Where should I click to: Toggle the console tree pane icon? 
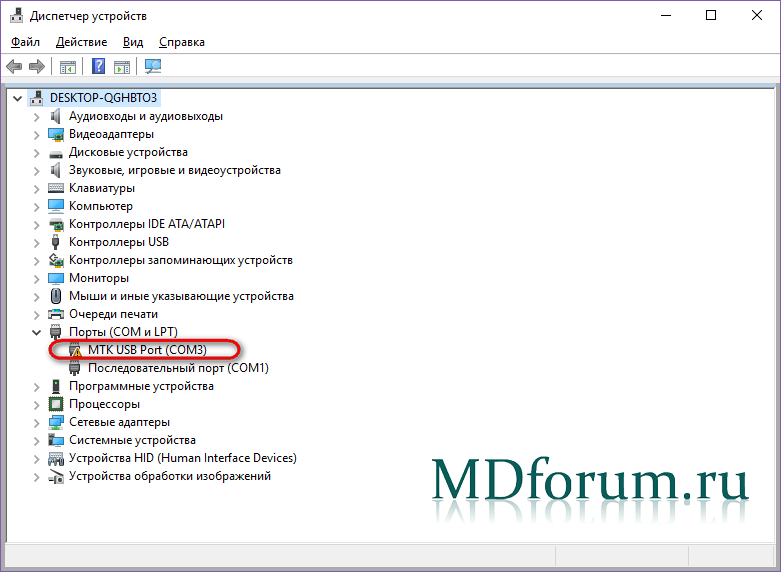click(x=68, y=66)
